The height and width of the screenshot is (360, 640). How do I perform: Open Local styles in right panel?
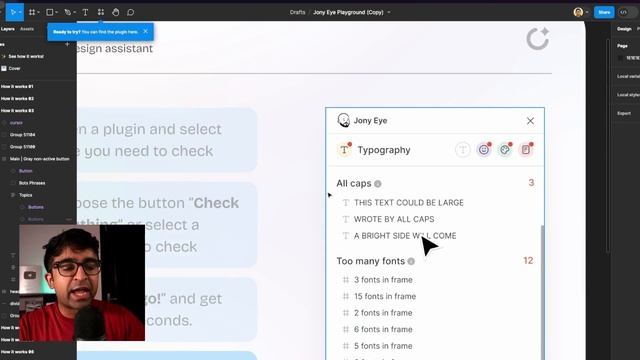point(628,95)
